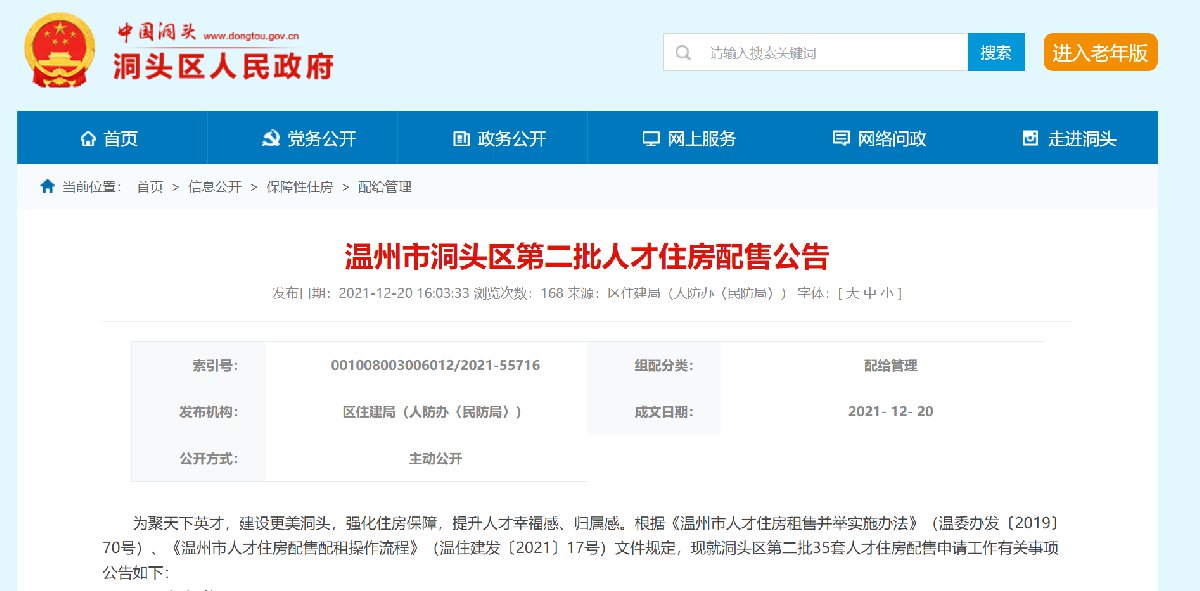Set font size to 小

click(887, 293)
